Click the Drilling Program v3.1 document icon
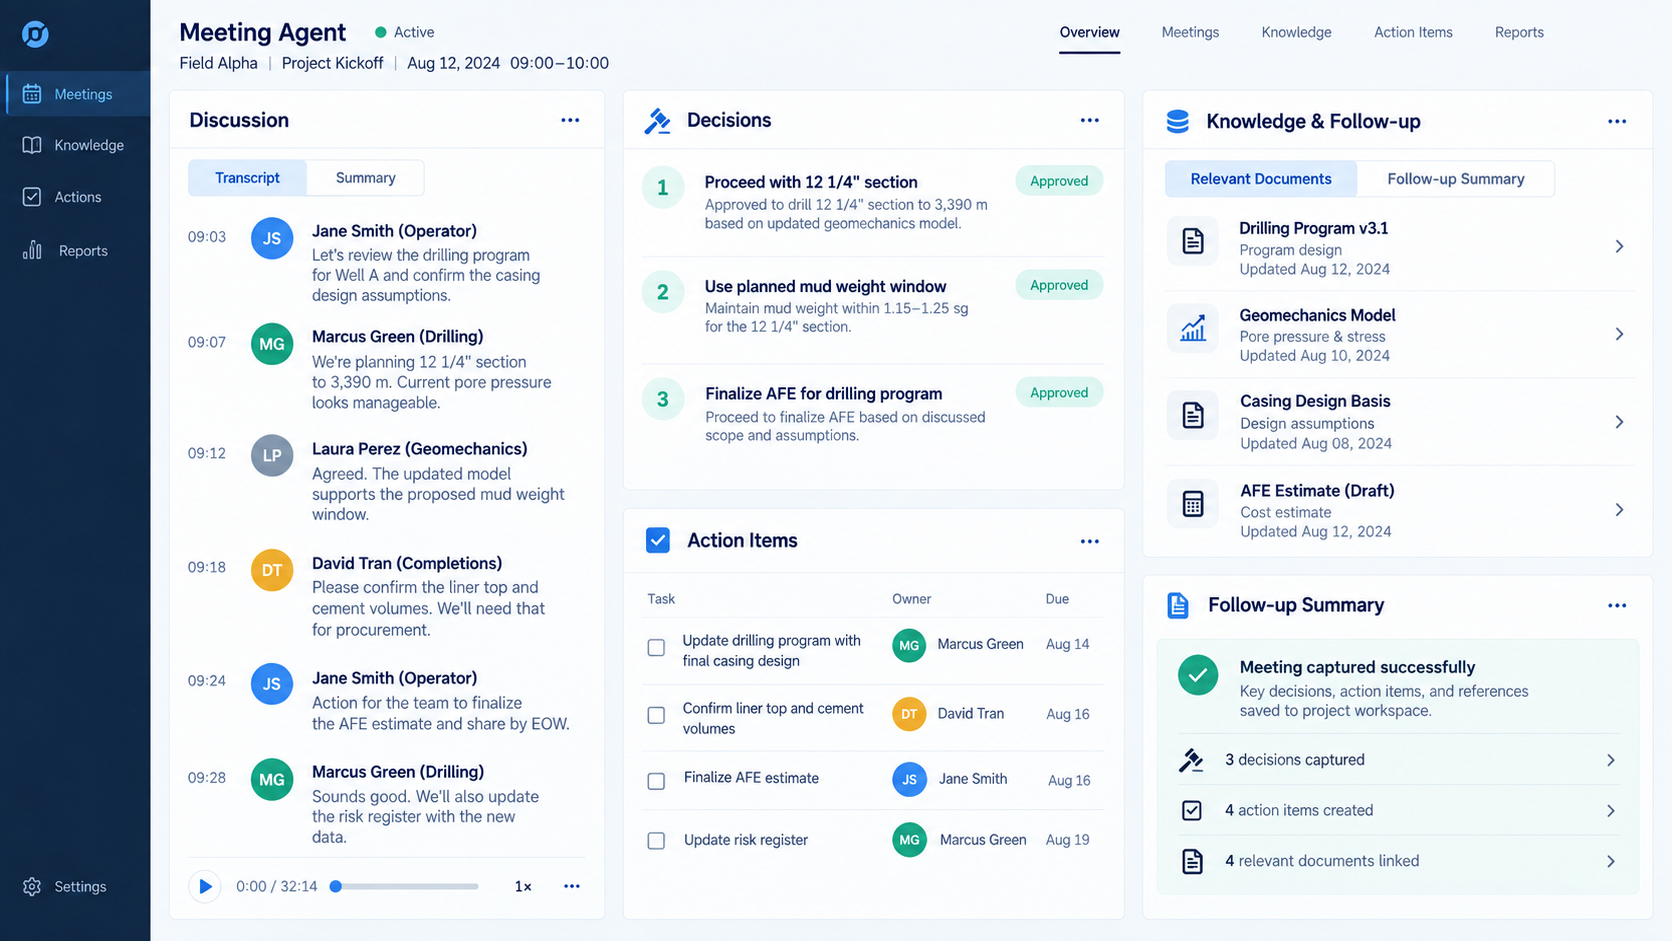Viewport: 1672px width, 941px height. click(x=1193, y=241)
